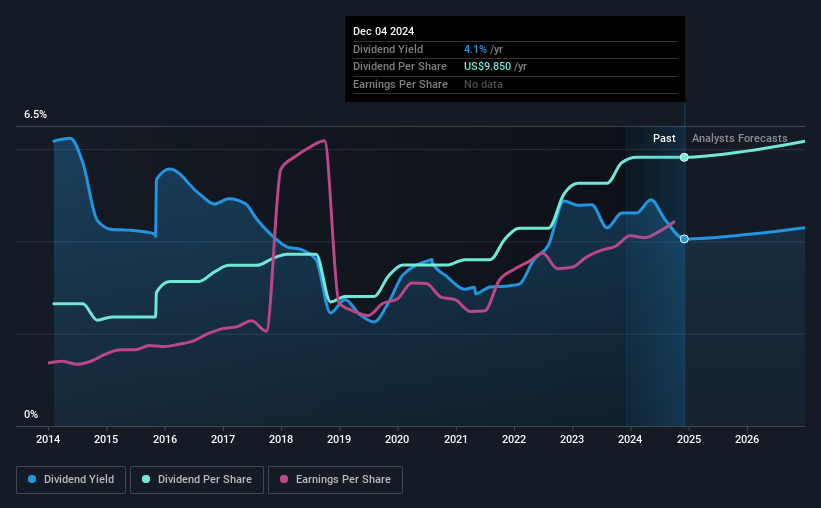Click the 2025 axis label

[689, 439]
